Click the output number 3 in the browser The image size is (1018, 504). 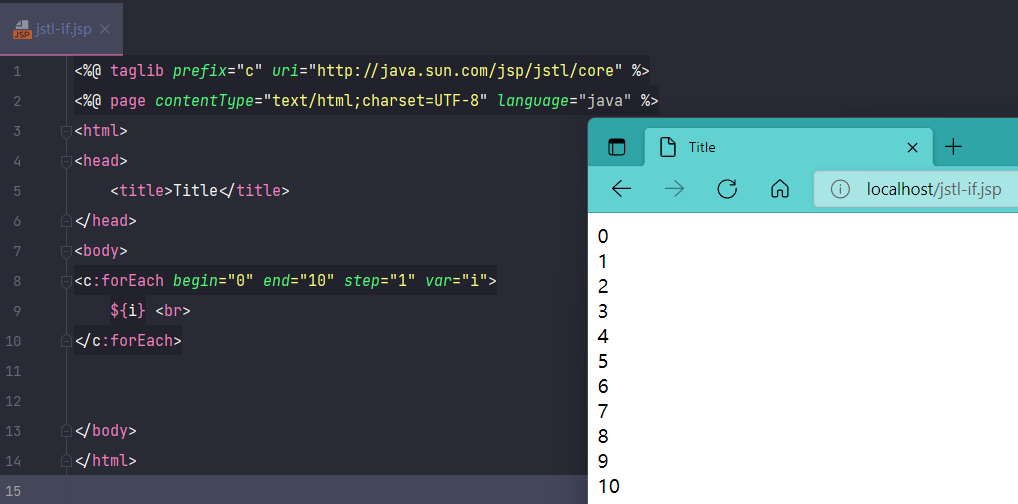pyautogui.click(x=603, y=312)
